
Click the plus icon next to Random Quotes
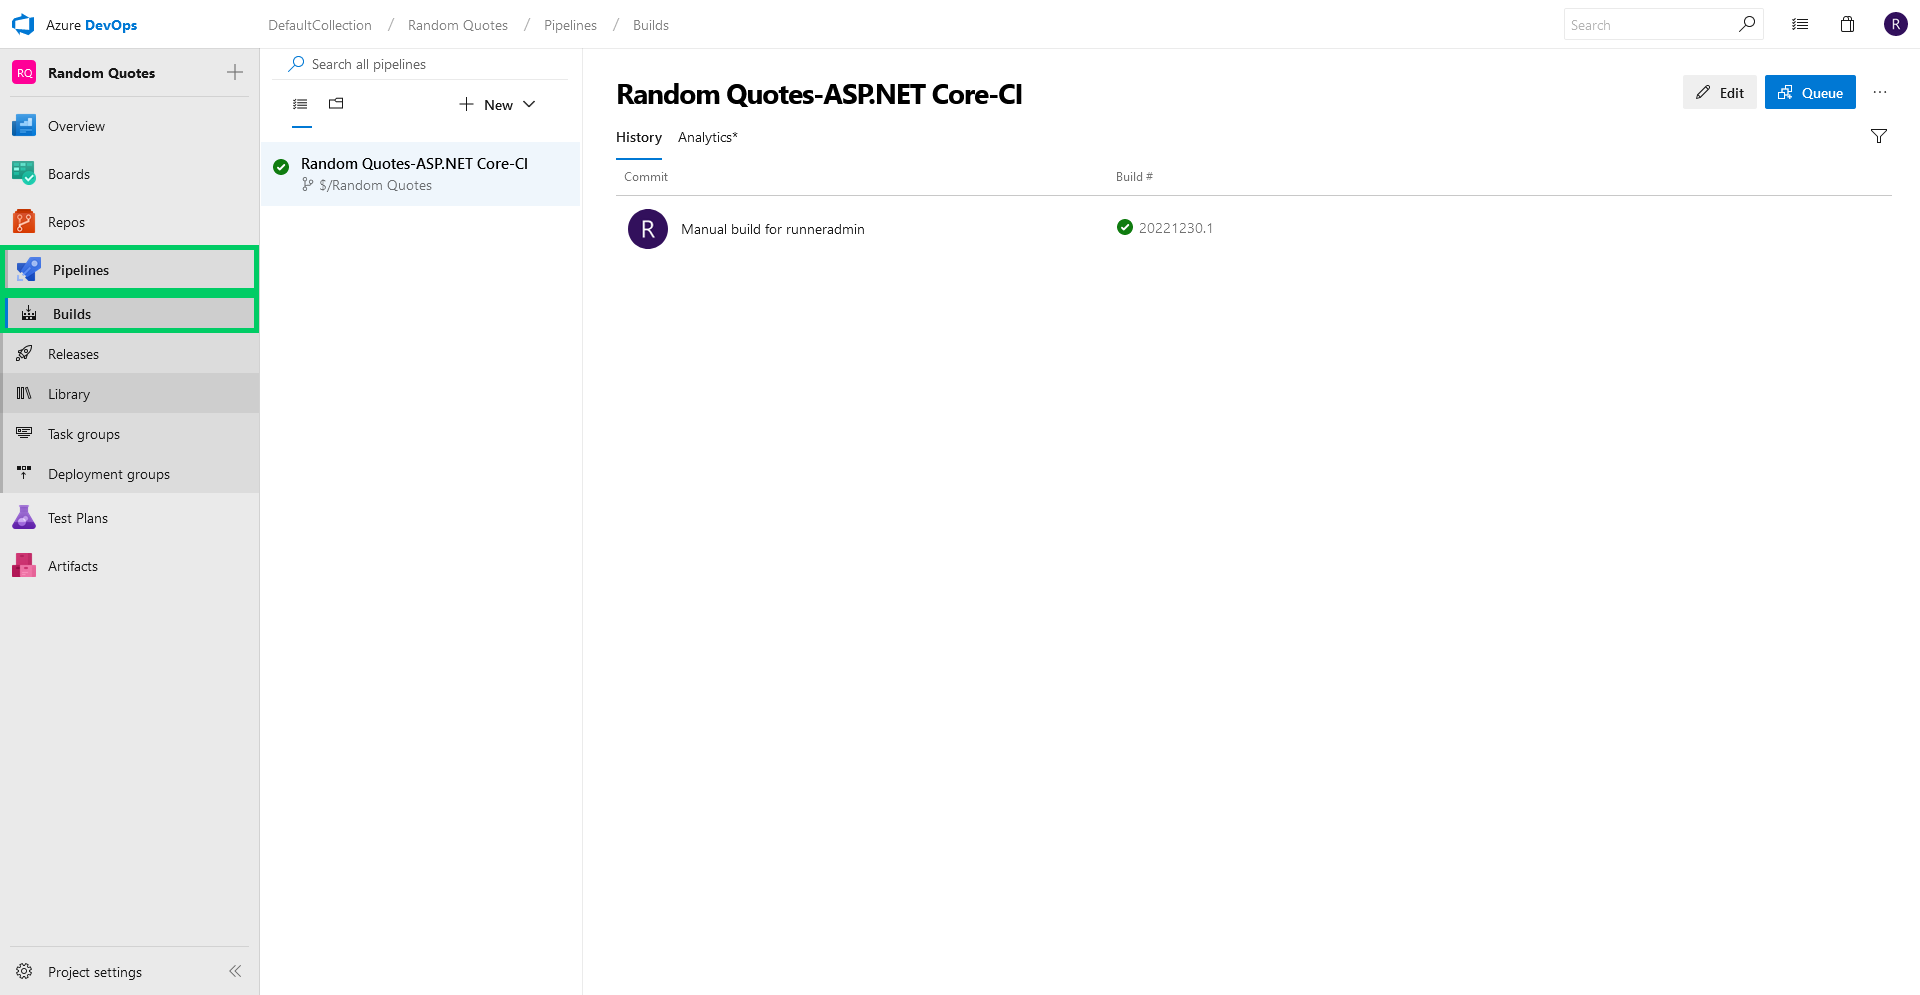tap(235, 72)
